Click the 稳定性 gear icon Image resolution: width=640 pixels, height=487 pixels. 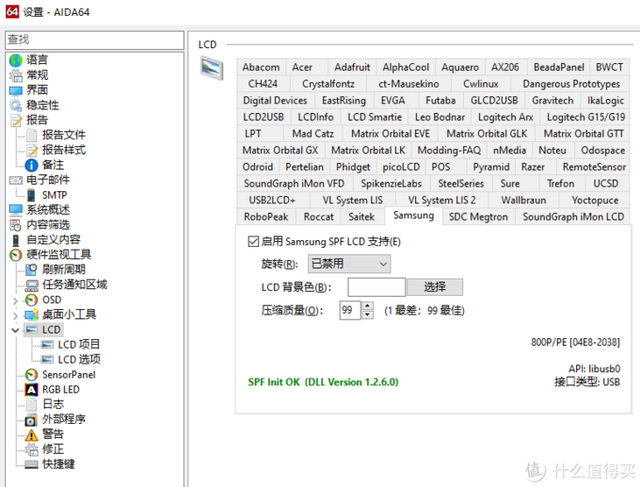point(16,105)
